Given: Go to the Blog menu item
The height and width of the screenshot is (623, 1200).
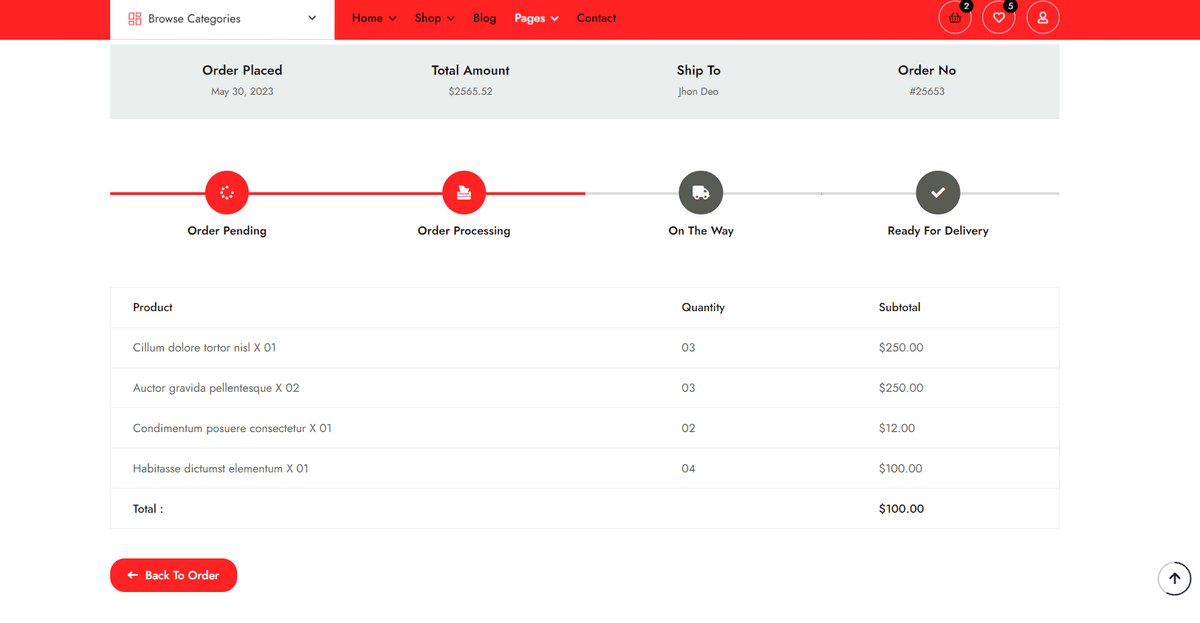Looking at the screenshot, I should point(484,18).
